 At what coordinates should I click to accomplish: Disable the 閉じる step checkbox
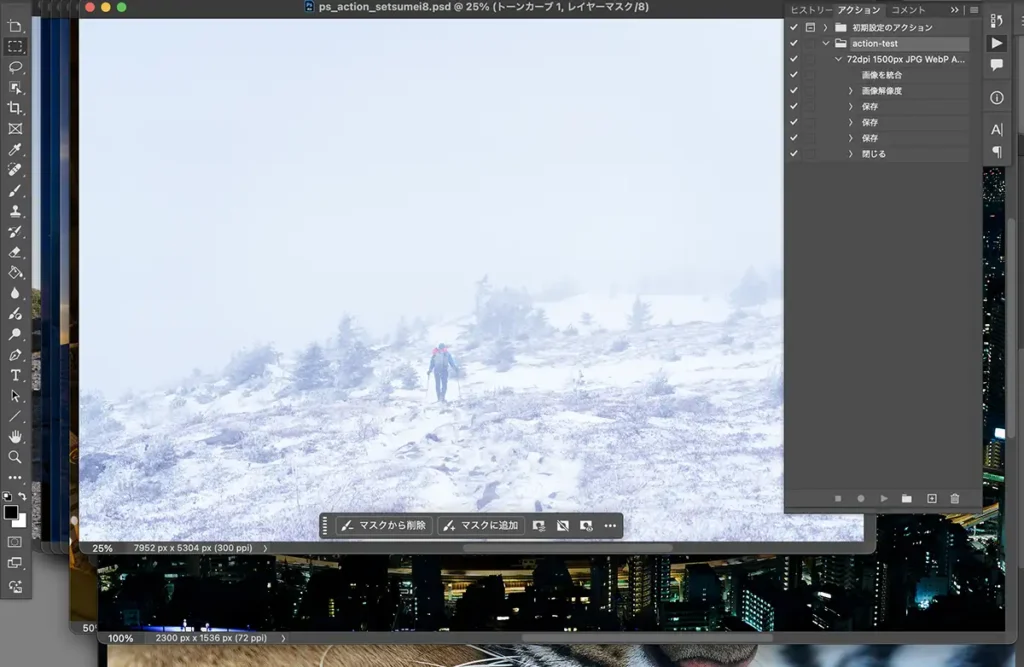[x=794, y=154]
